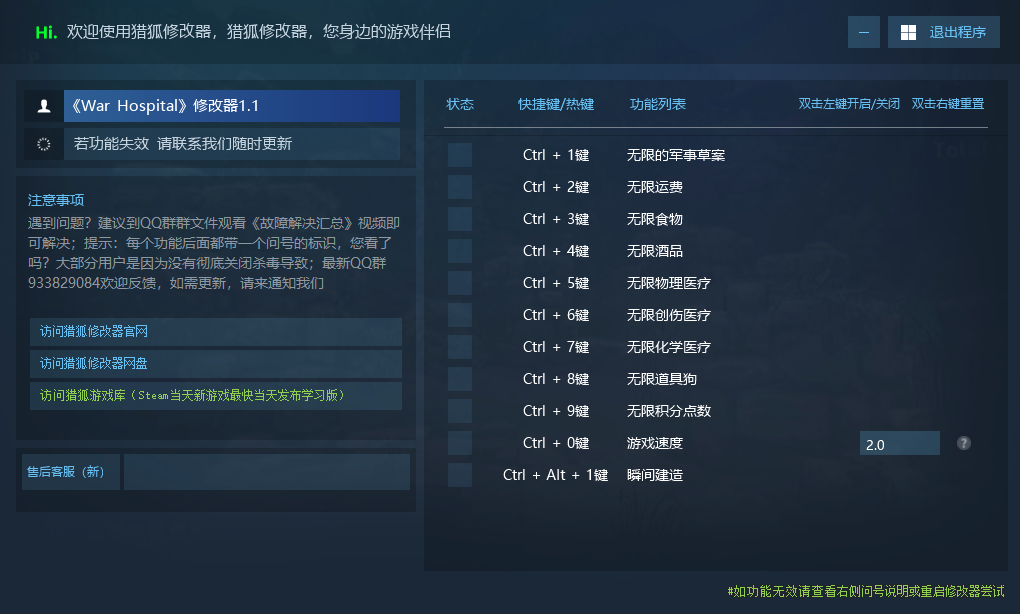Click the notice paragraph mentioning QQ群 933829084
The image size is (1020, 614).
214,253
